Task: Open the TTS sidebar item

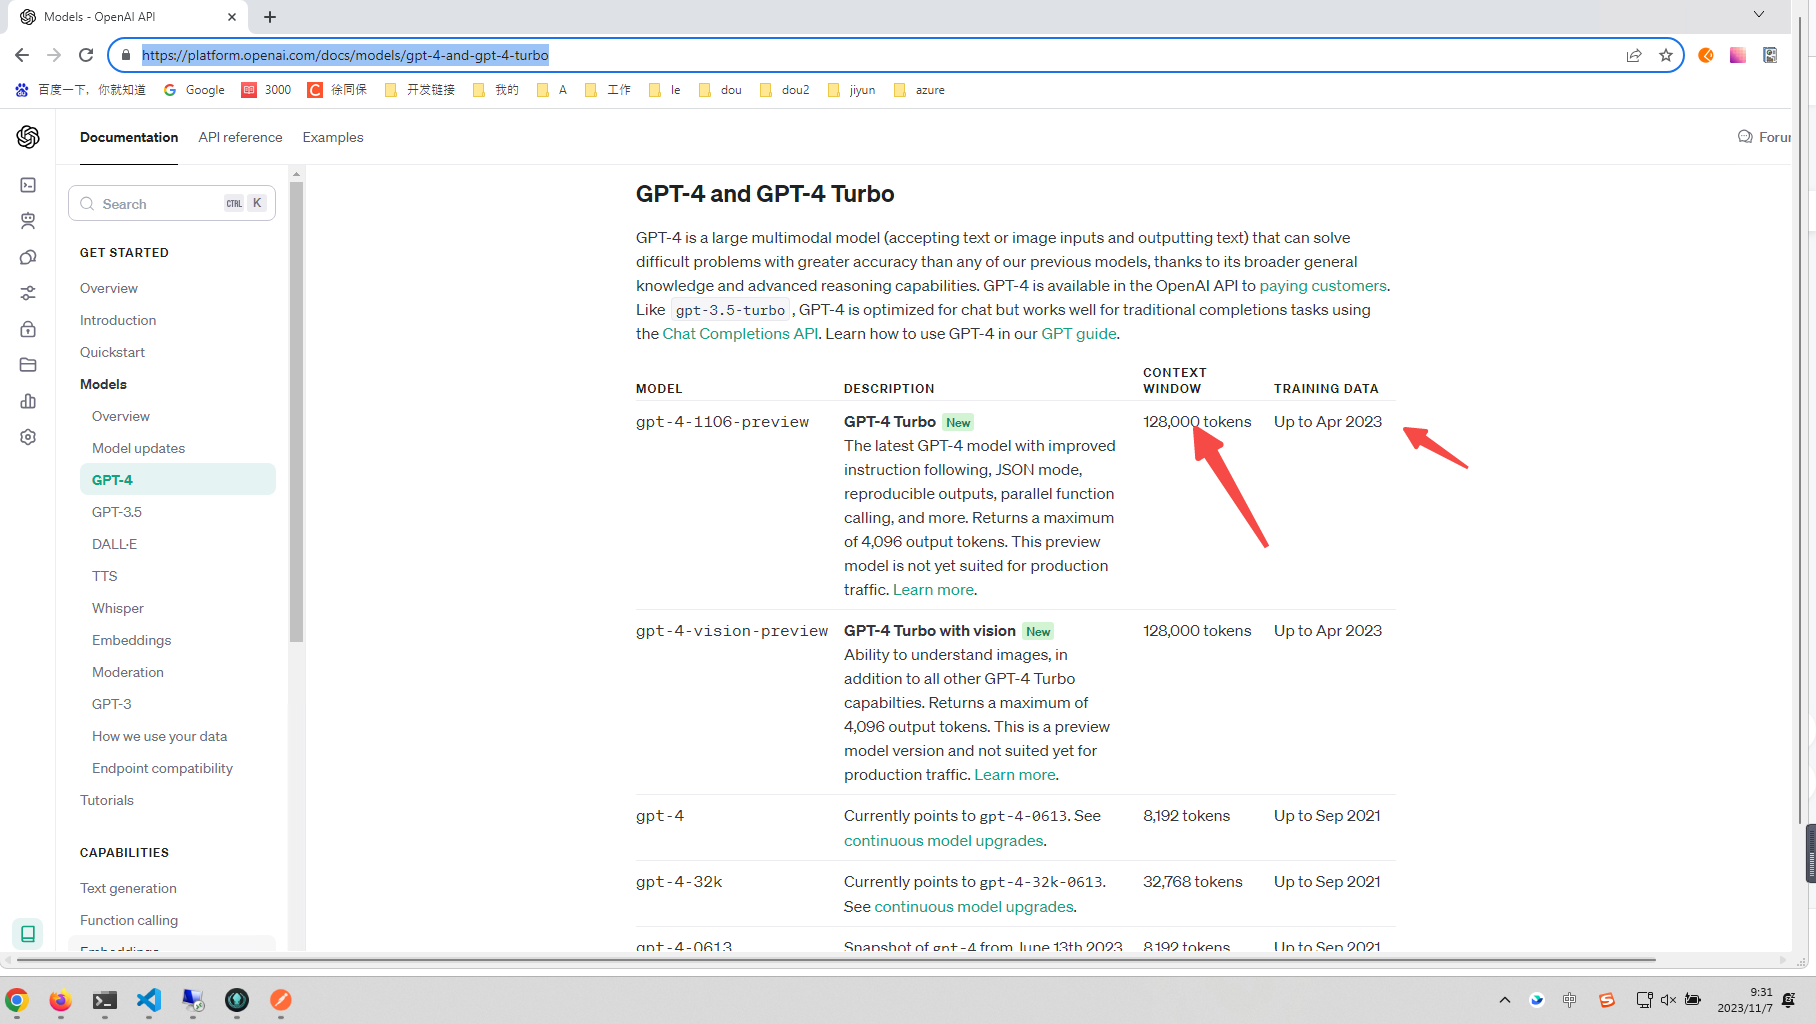Action: pos(104,576)
